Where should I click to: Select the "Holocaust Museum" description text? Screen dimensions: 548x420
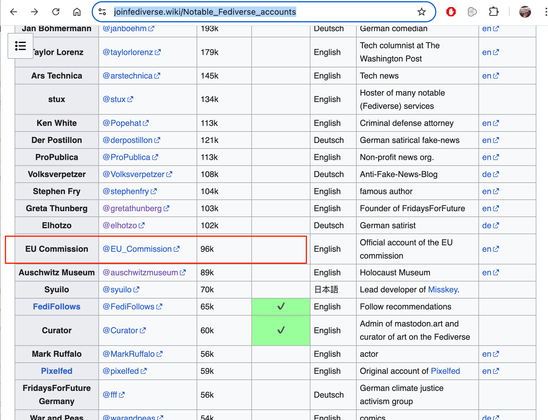395,273
